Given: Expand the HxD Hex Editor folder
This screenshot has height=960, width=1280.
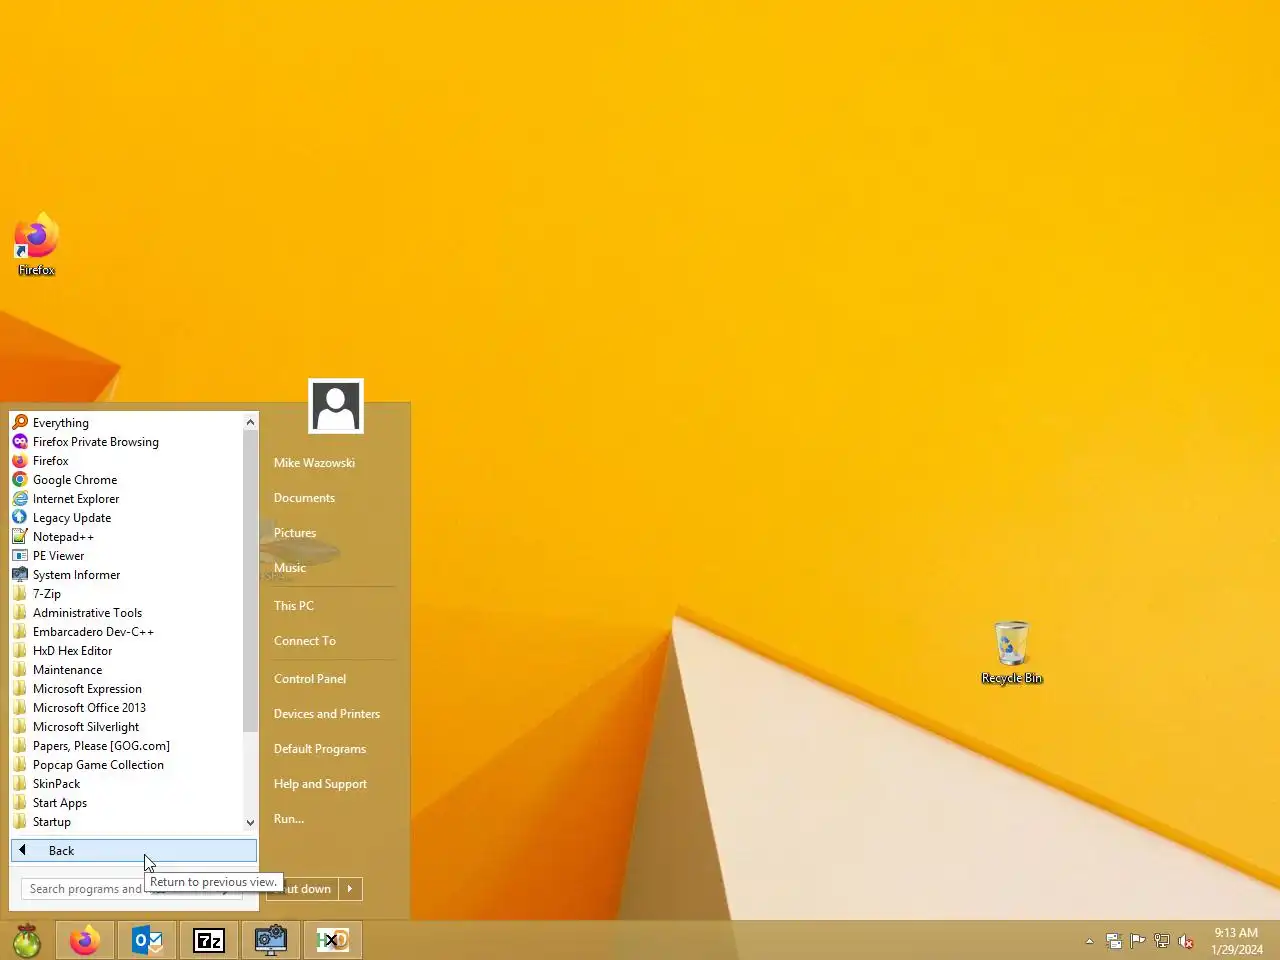Looking at the screenshot, I should 126,651.
